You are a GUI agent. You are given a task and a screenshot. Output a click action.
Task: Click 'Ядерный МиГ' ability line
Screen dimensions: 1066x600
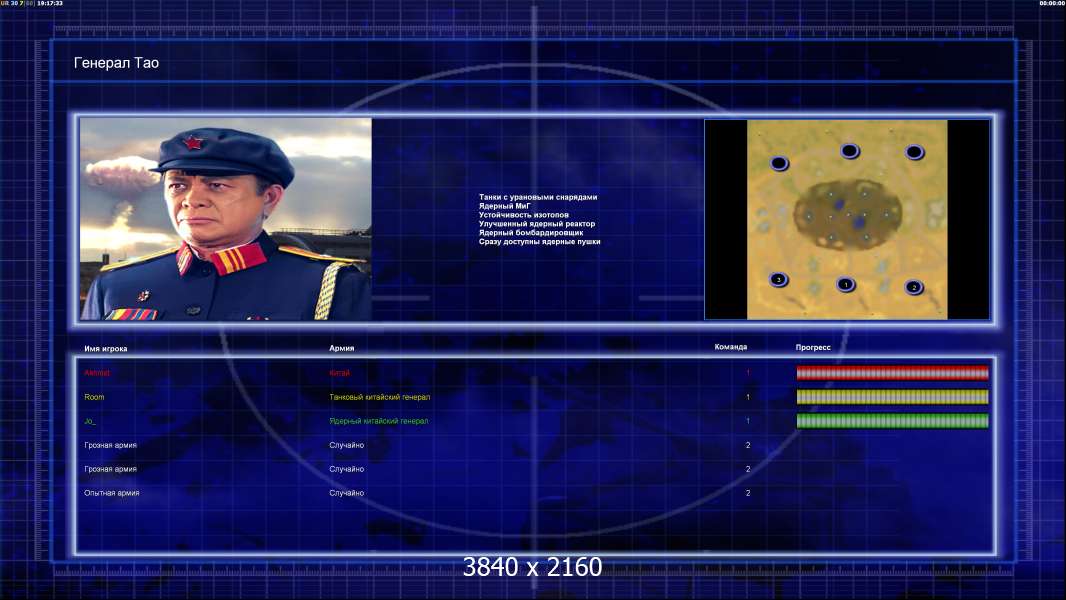pyautogui.click(x=504, y=206)
